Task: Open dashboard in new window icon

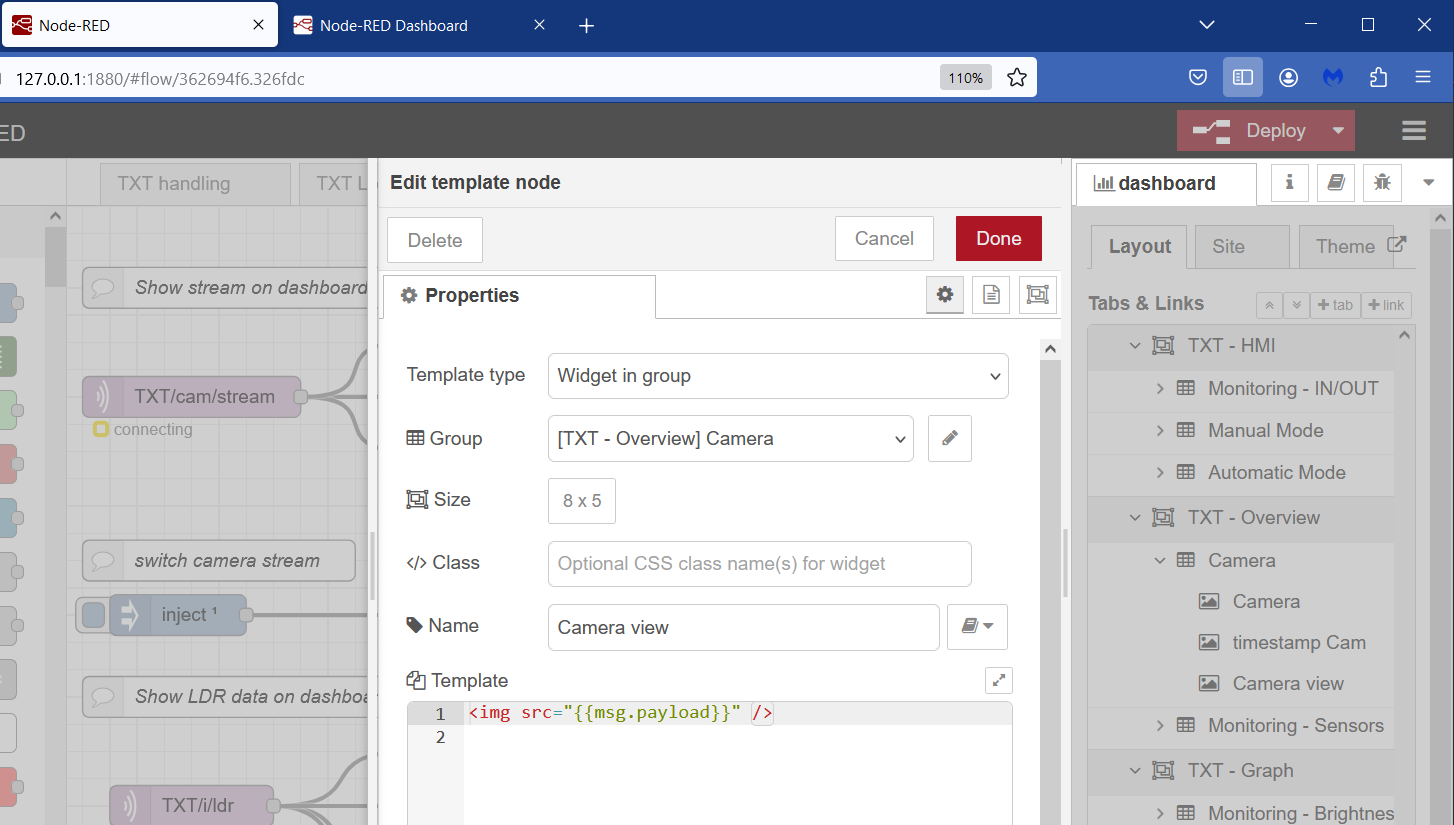Action: (x=1398, y=244)
